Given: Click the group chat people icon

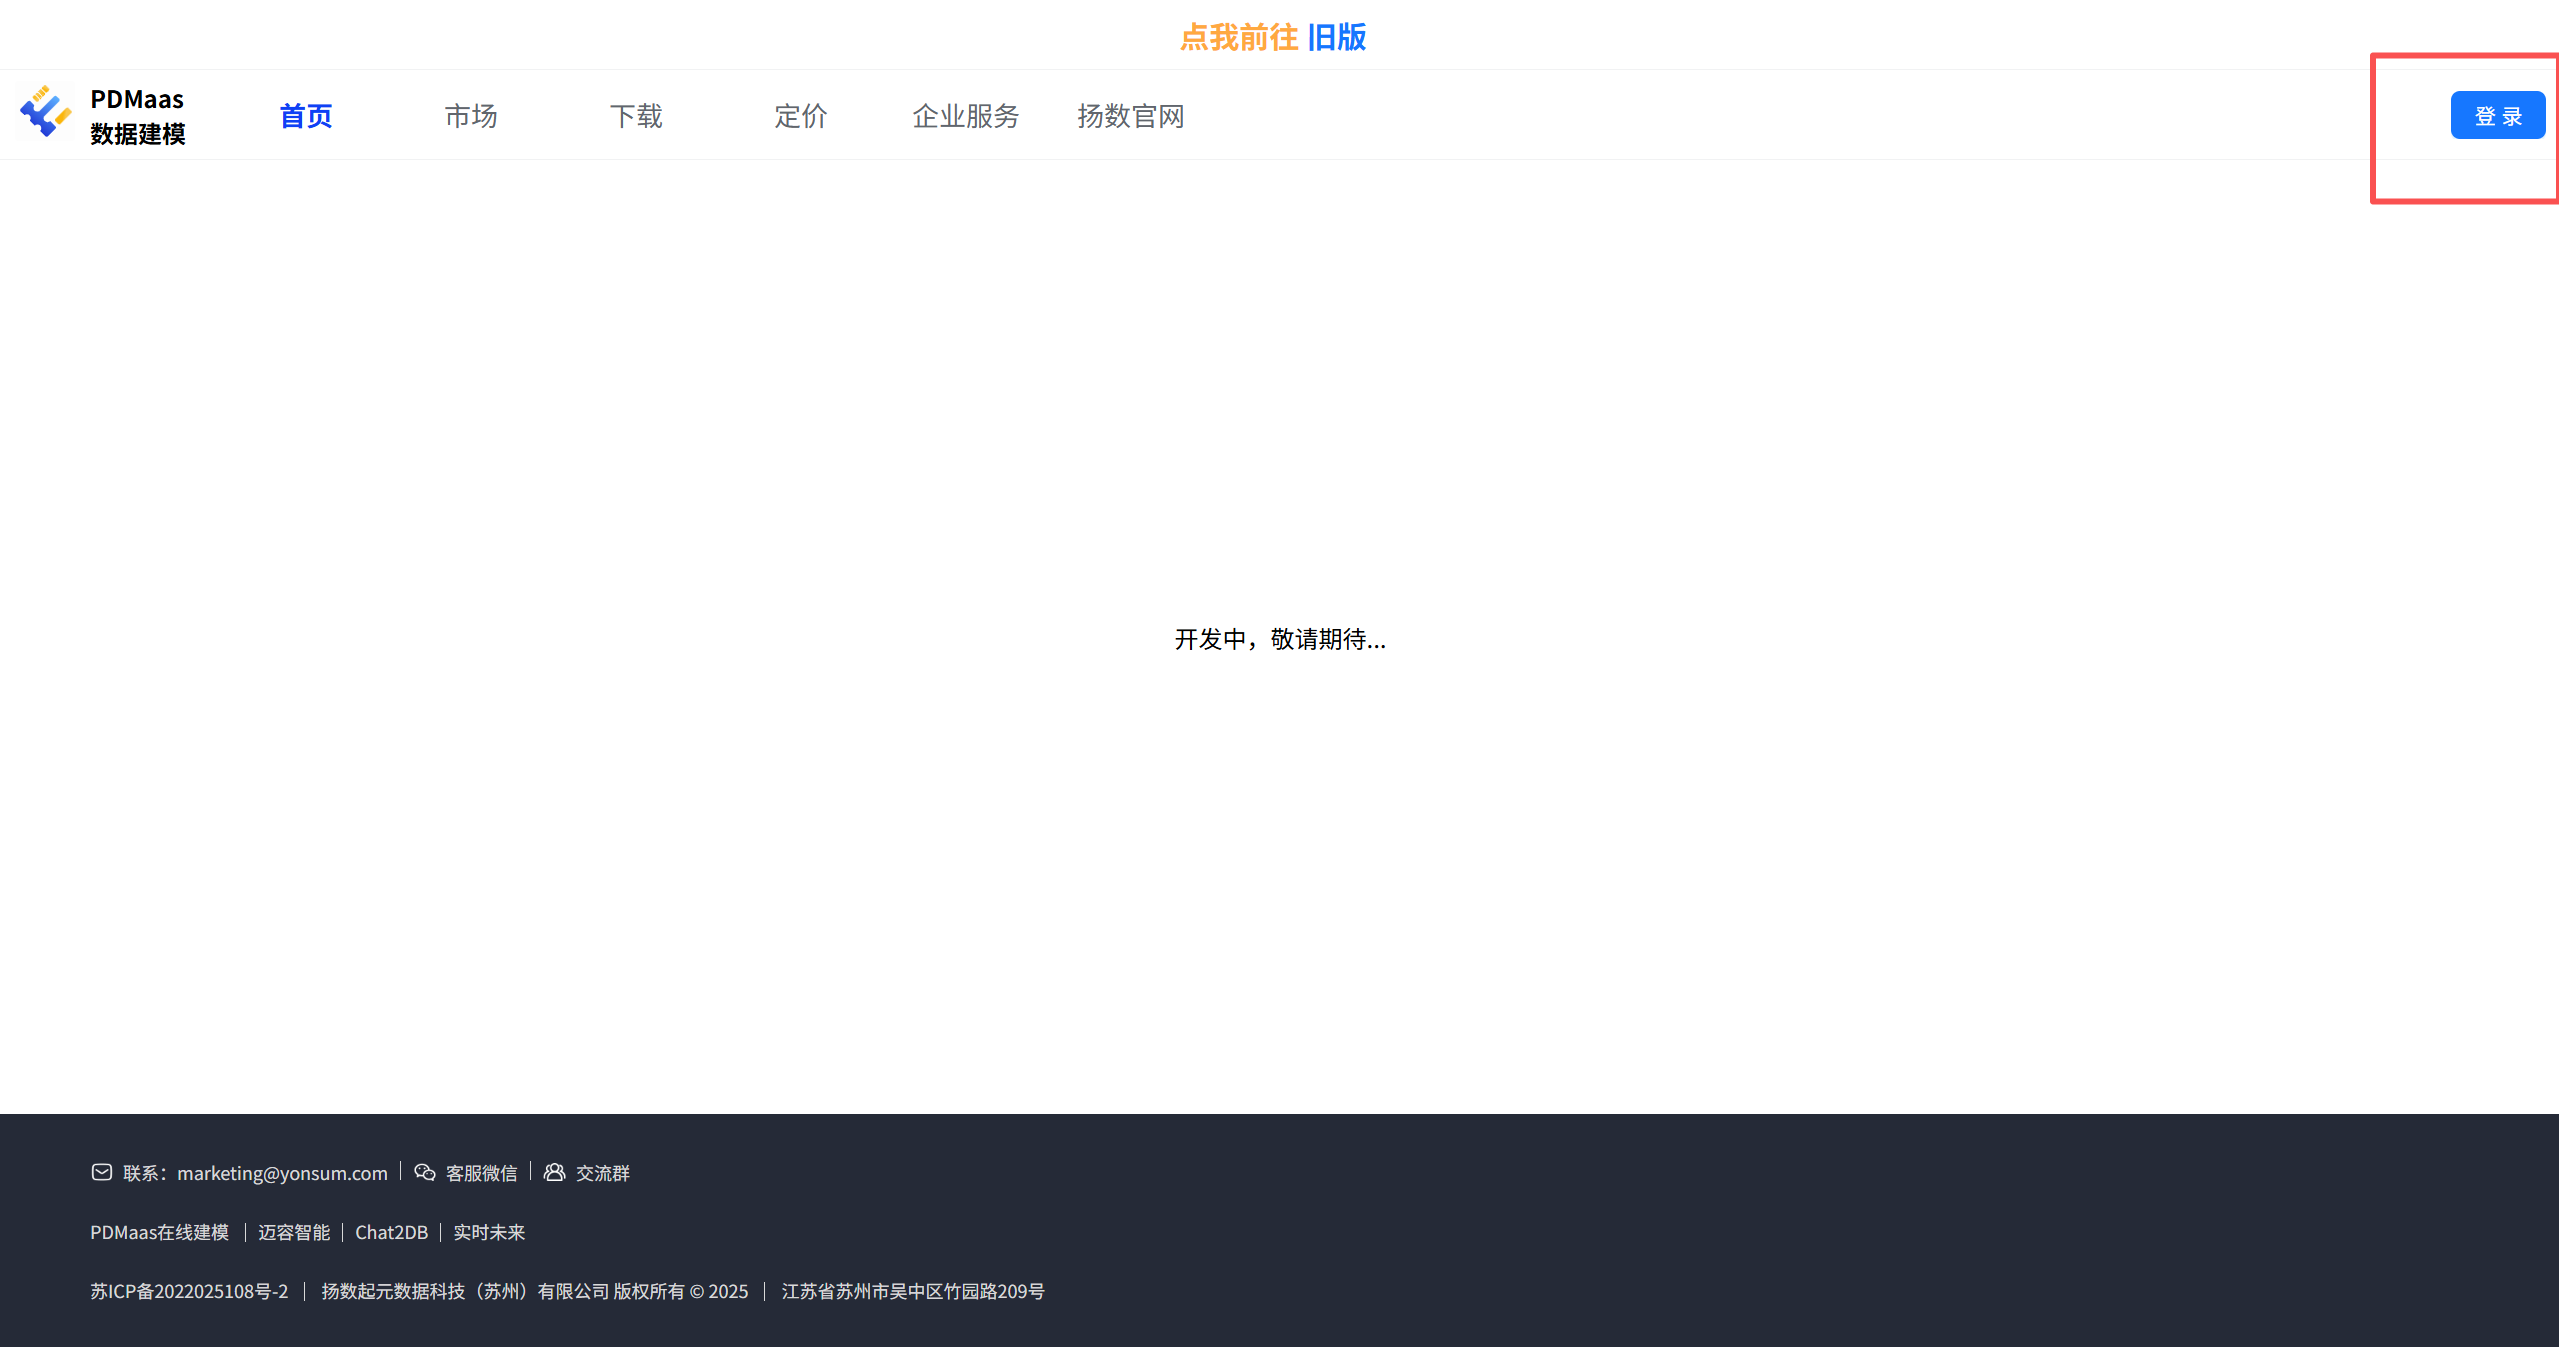Looking at the screenshot, I should coord(554,1172).
